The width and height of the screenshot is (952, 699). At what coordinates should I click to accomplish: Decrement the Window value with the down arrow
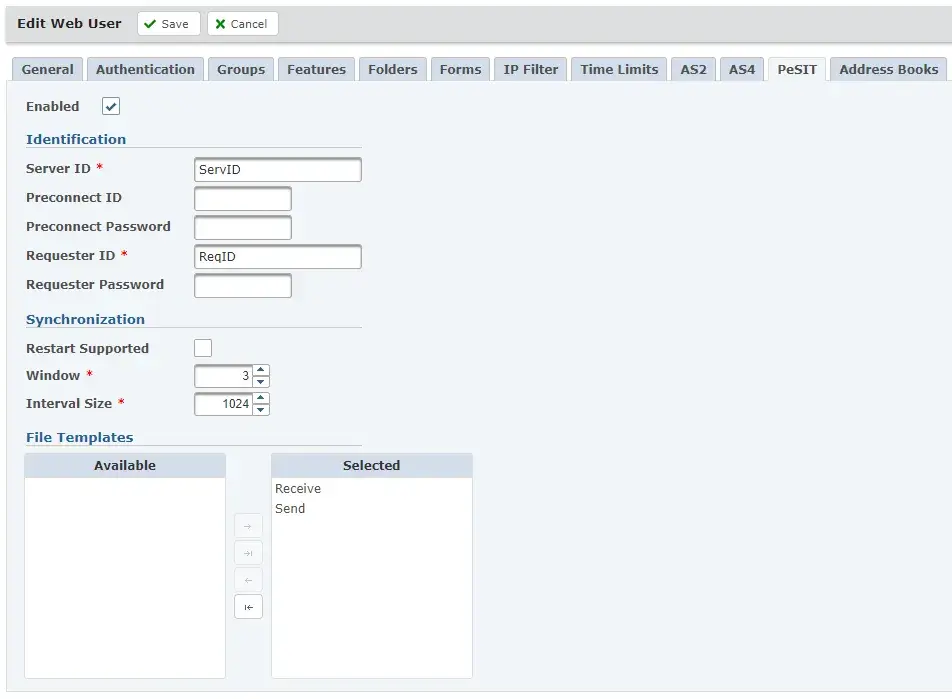(x=260, y=381)
